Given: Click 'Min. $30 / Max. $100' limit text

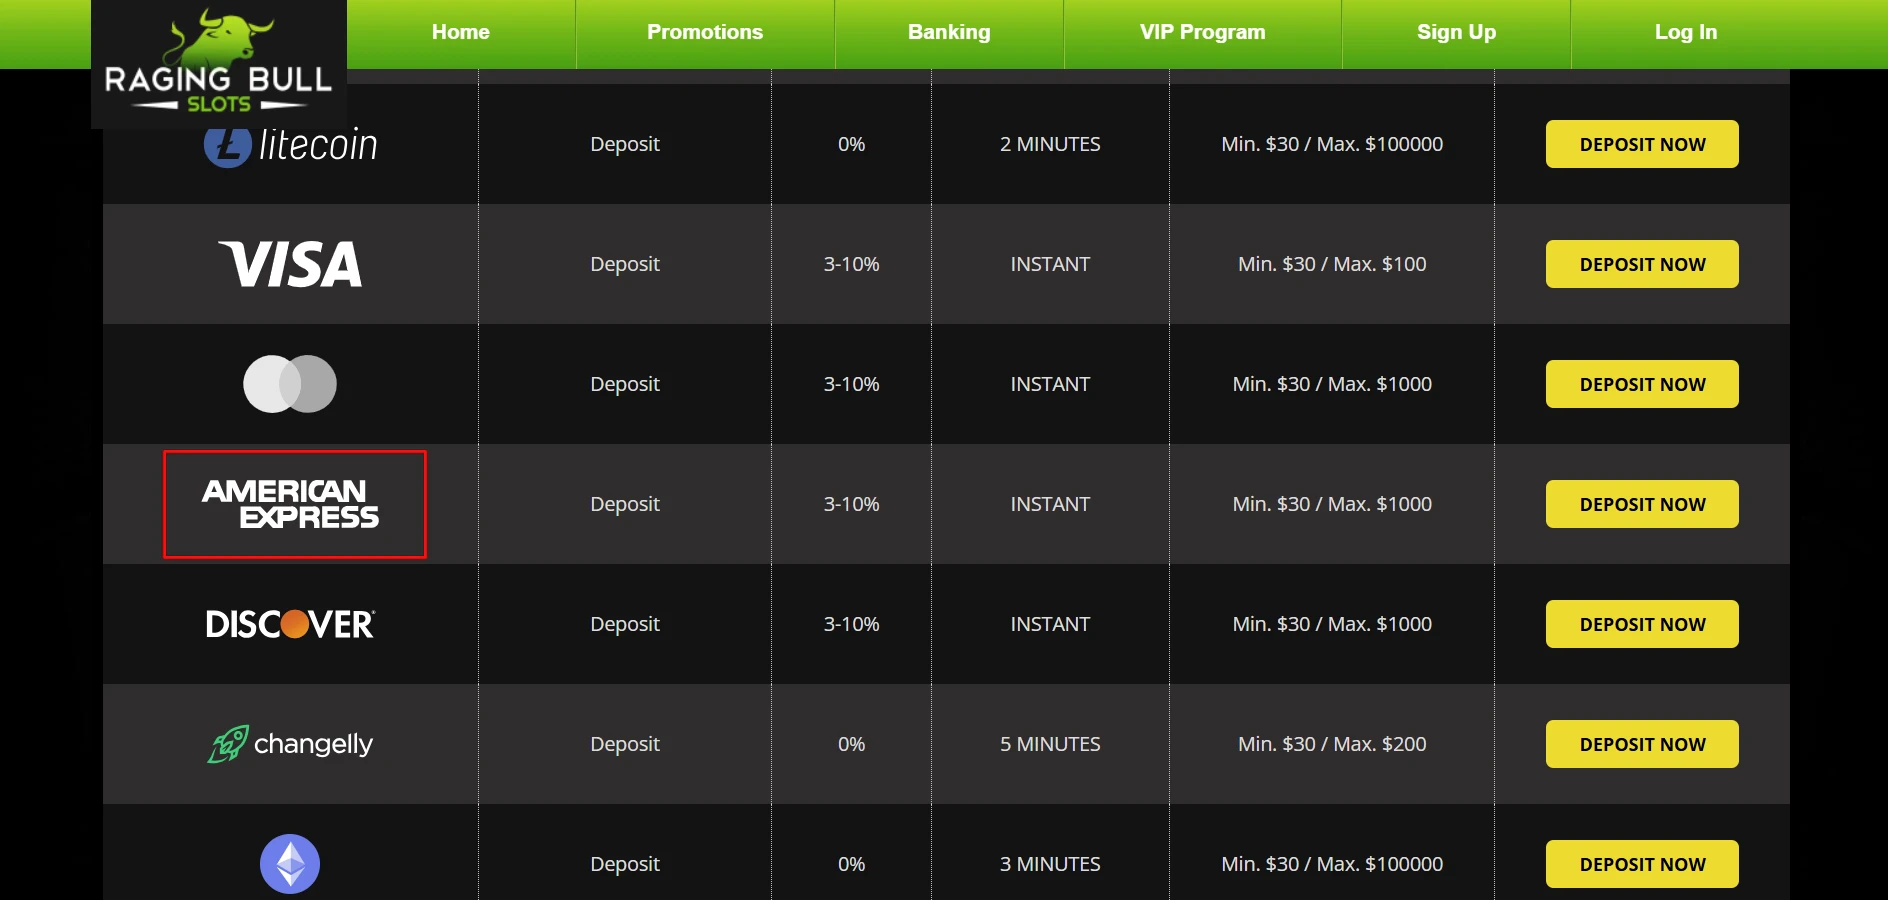Looking at the screenshot, I should [x=1332, y=264].
